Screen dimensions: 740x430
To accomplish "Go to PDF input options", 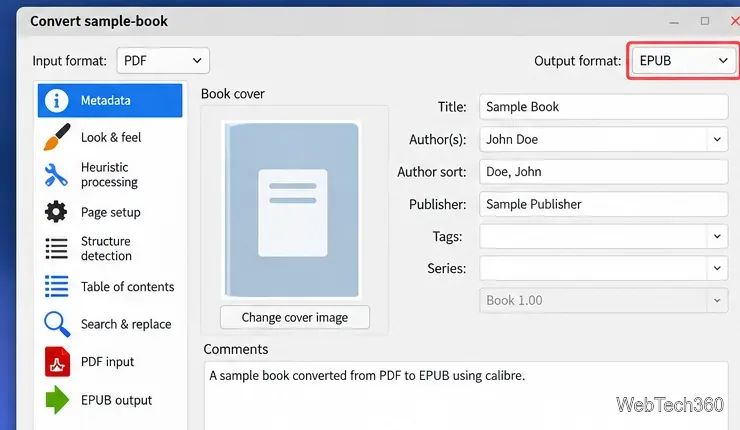I will coord(110,362).
